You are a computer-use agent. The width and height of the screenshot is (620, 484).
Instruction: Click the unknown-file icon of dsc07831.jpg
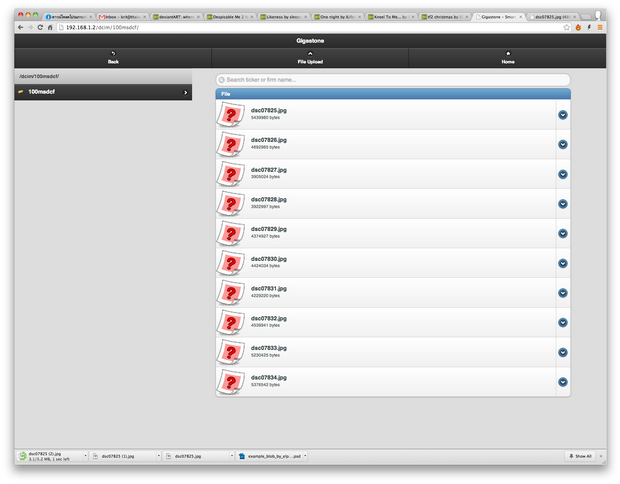tap(231, 293)
